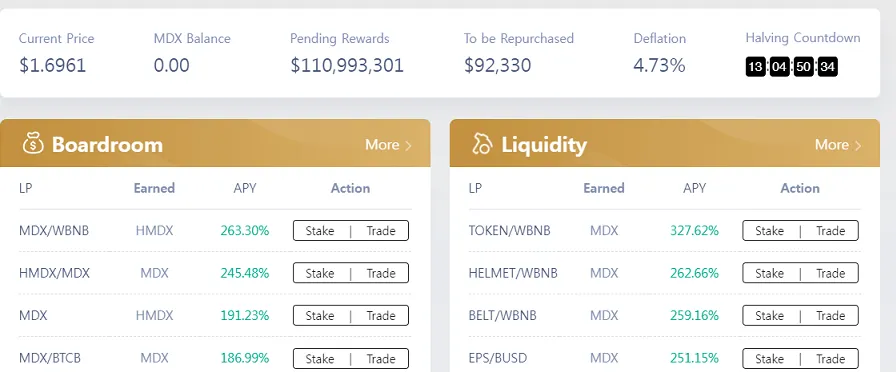The width and height of the screenshot is (896, 372).
Task: Open the Liquidity More link
Action: tap(838, 145)
